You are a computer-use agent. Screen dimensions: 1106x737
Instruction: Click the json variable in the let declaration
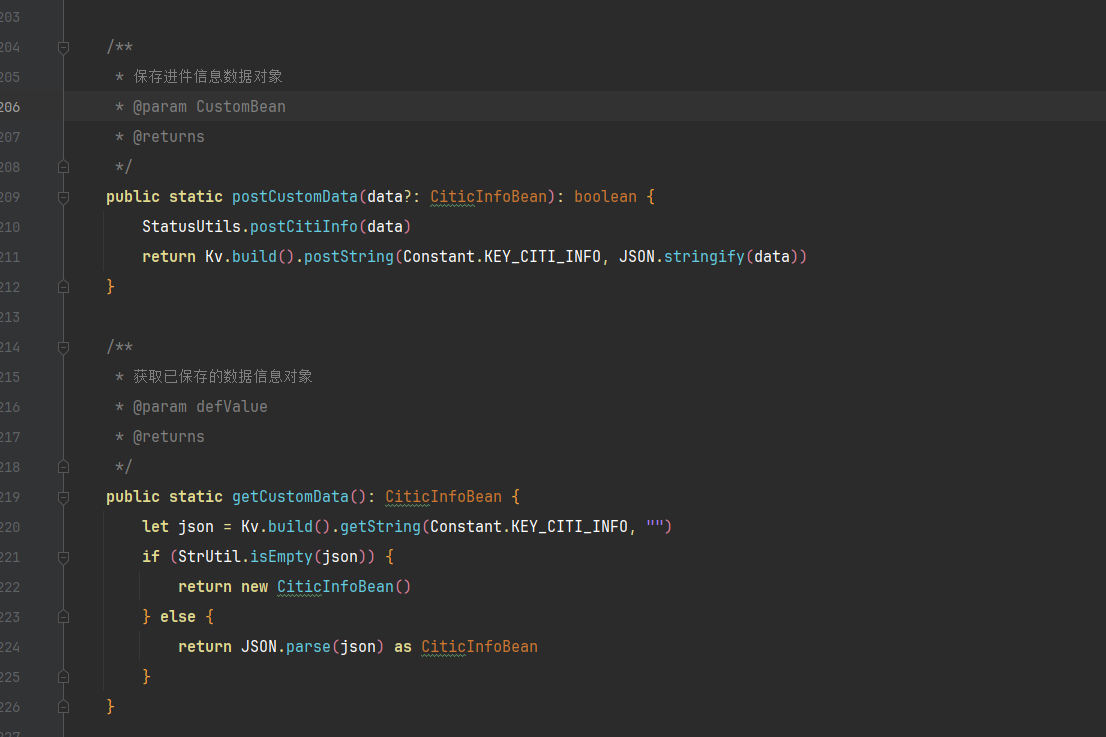[196, 527]
